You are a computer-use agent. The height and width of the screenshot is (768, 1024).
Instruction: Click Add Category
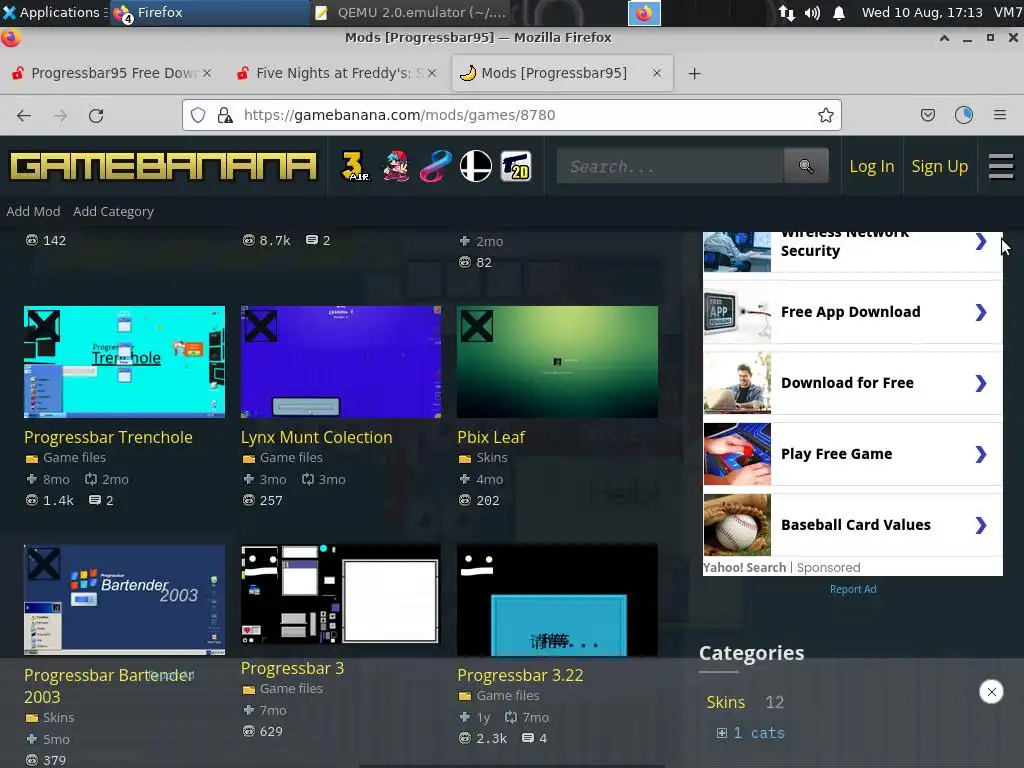tap(114, 212)
